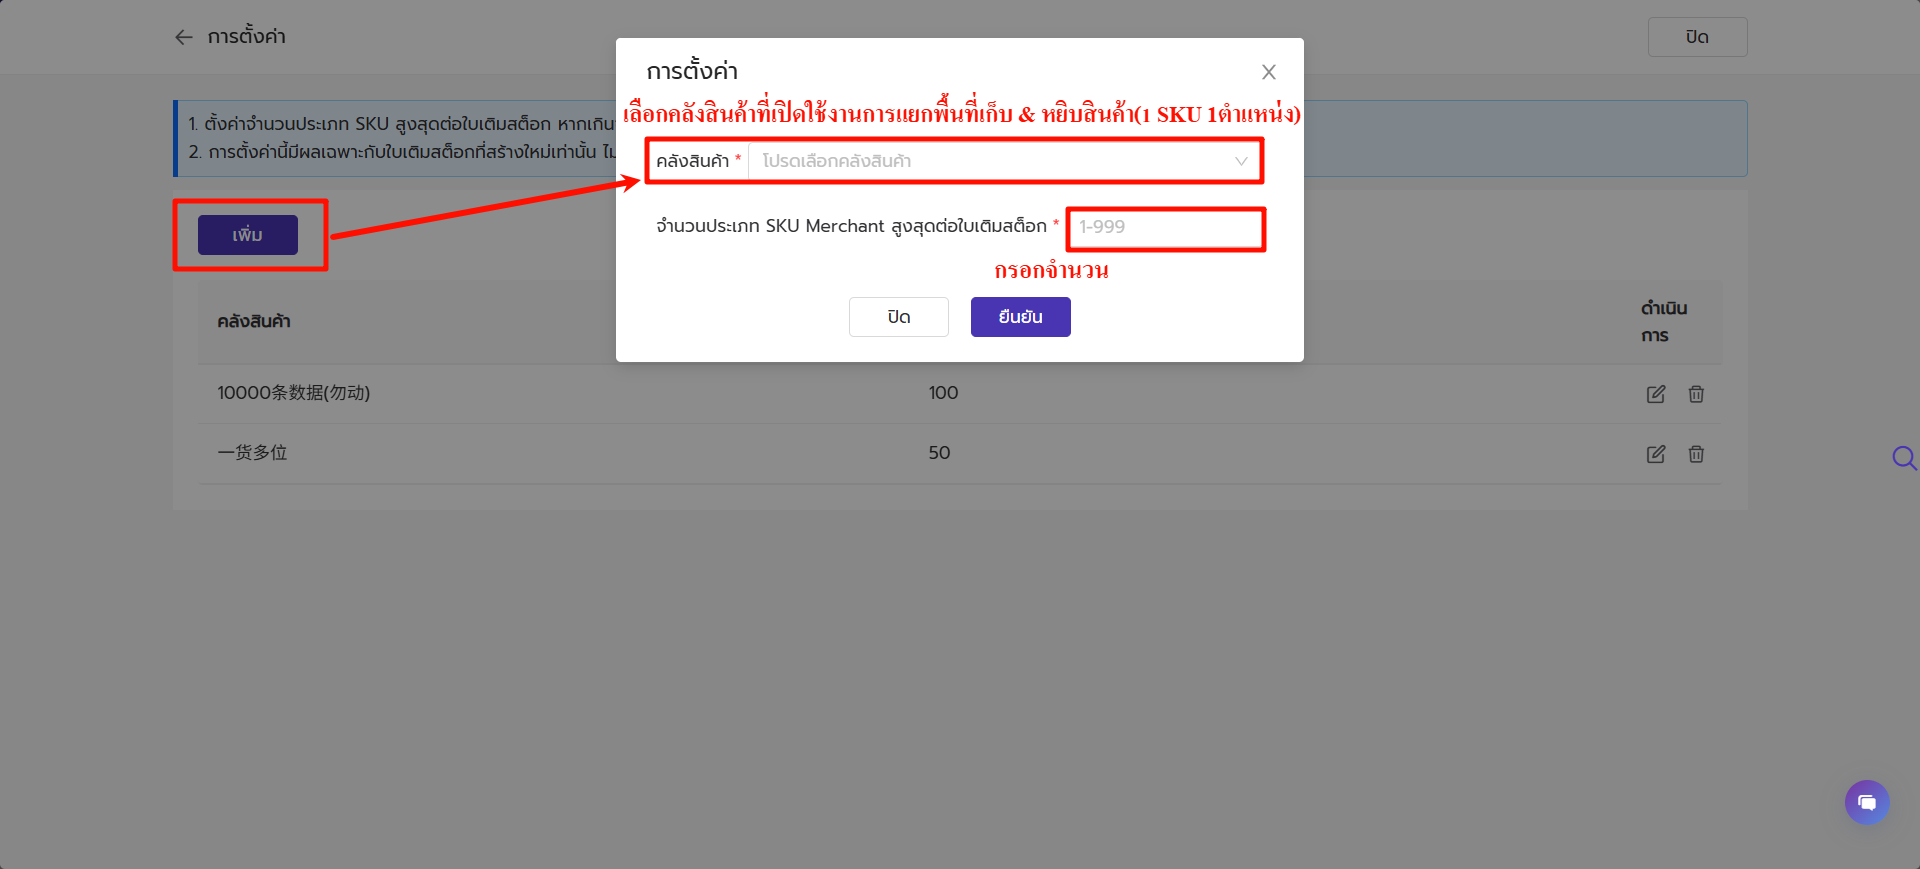
Task: Click the edit icon for 10000条数据 row
Action: pyautogui.click(x=1656, y=394)
